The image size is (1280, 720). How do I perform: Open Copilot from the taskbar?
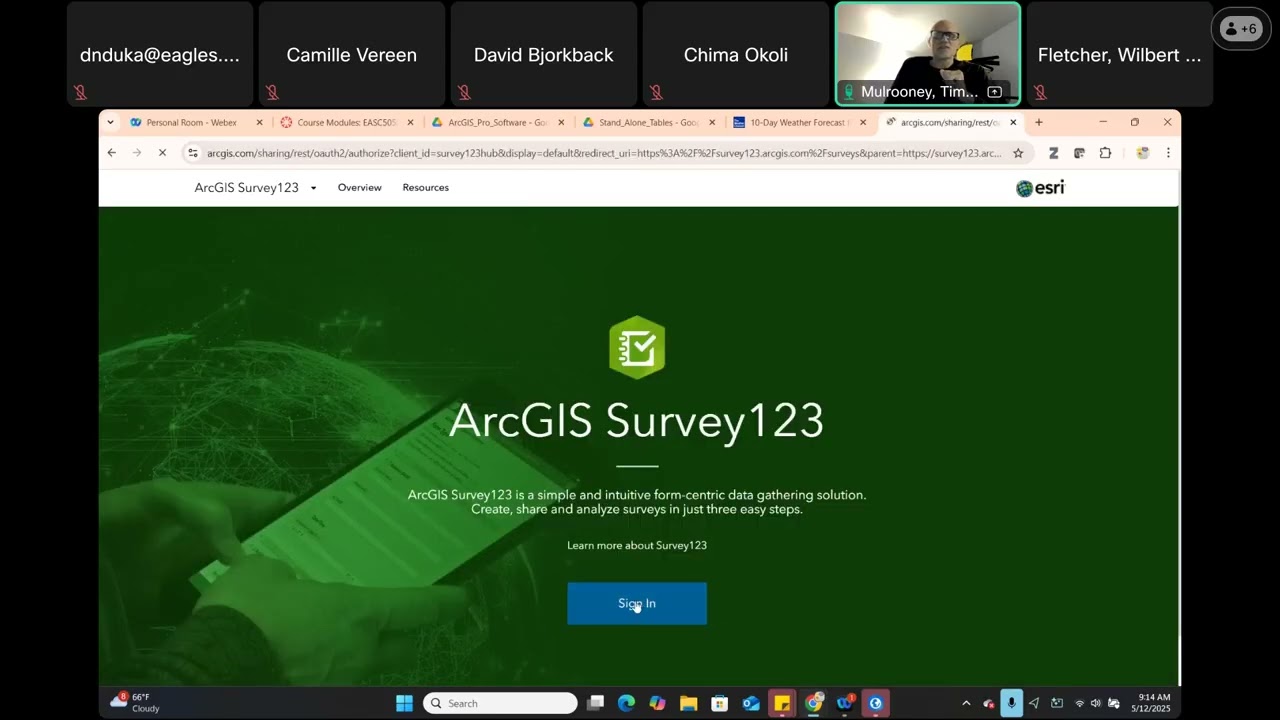pos(657,703)
